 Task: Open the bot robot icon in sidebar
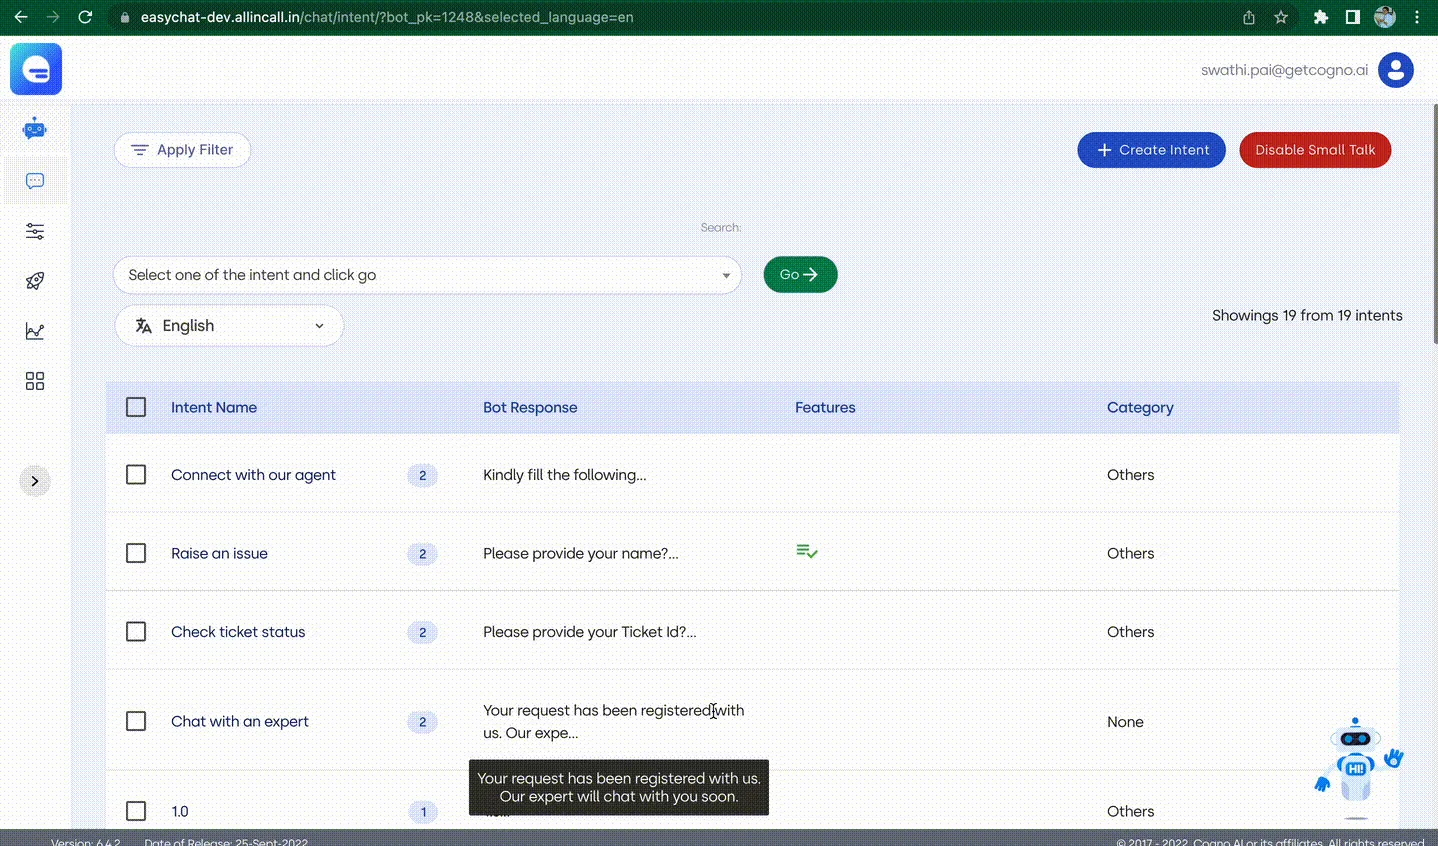coord(35,128)
